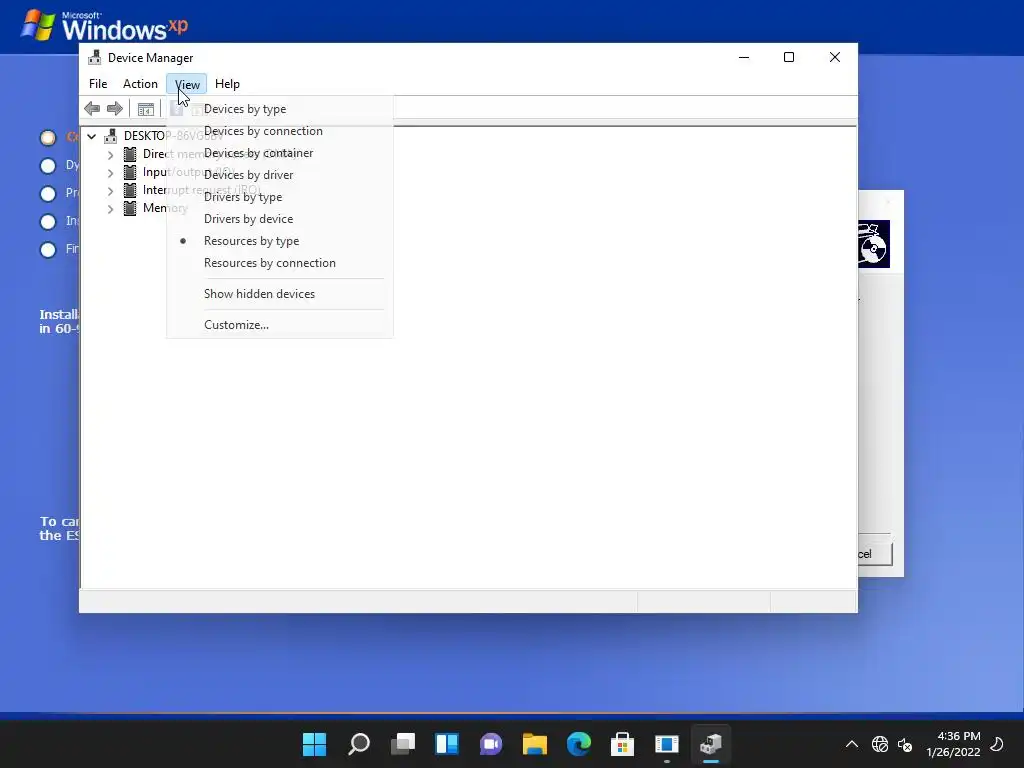Close the open View menu
The height and width of the screenshot is (768, 1024).
187,84
